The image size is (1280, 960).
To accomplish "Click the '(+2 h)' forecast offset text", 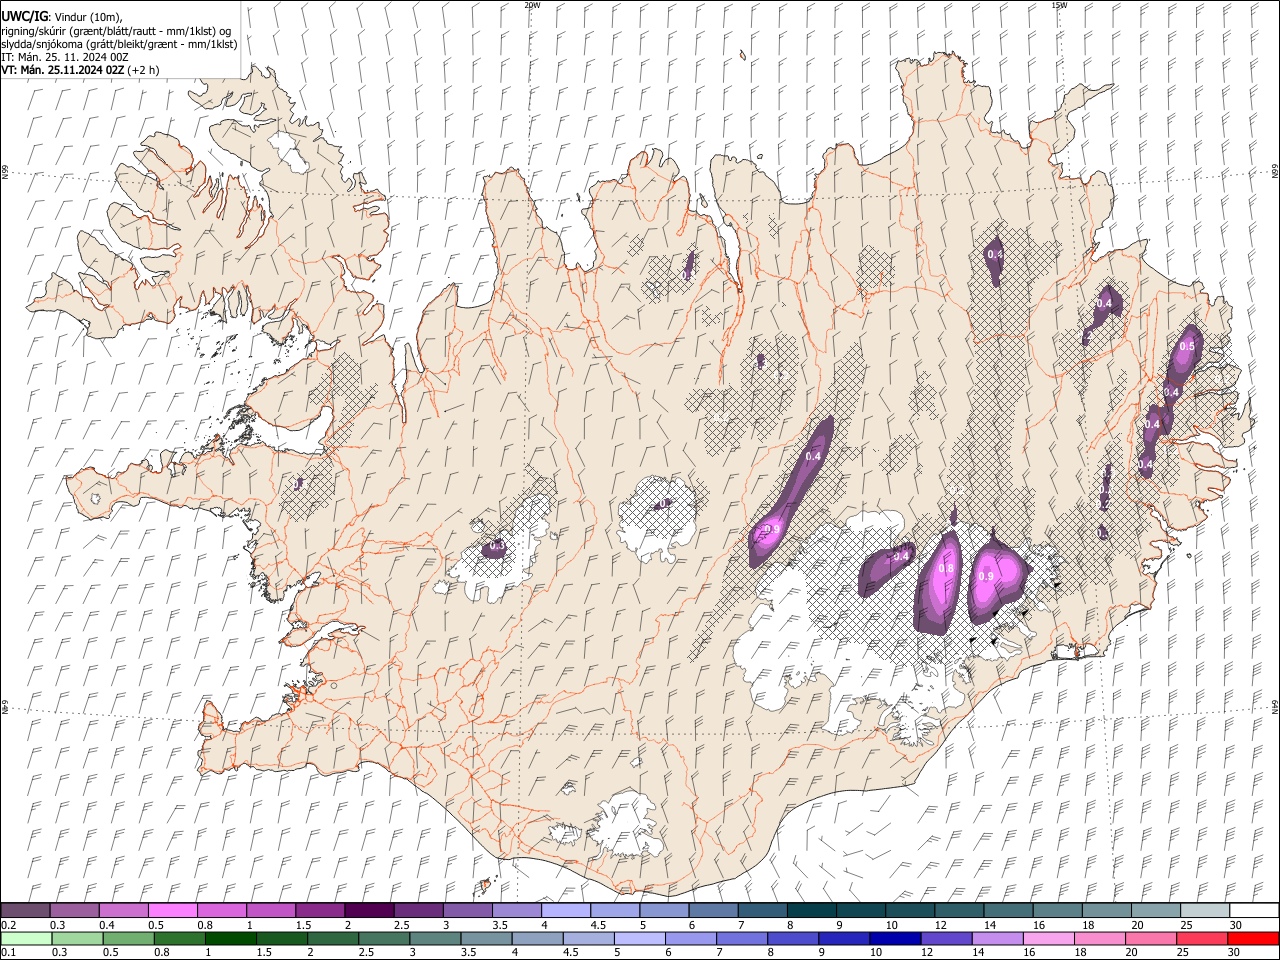I will 143,70.
